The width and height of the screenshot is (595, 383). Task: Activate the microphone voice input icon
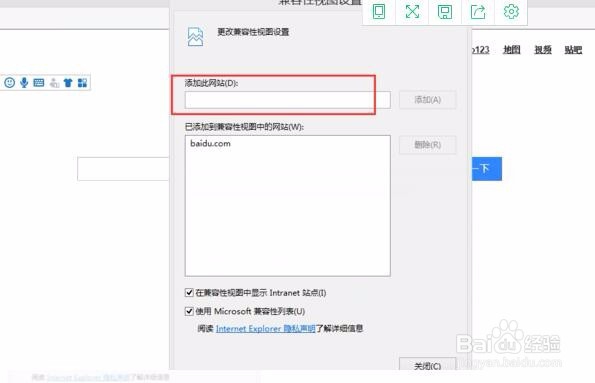24,82
